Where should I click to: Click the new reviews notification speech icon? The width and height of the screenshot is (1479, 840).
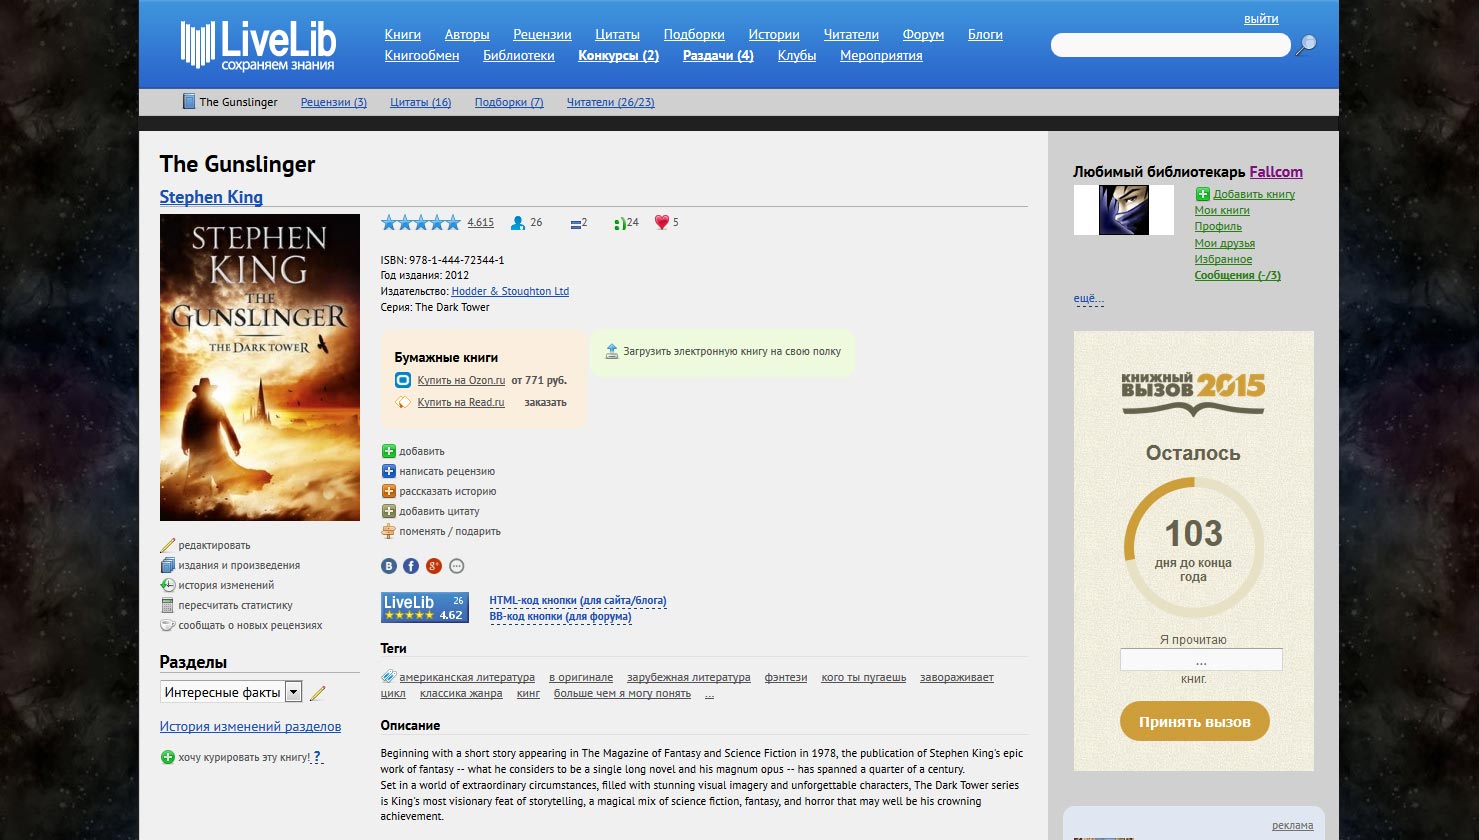click(168, 625)
